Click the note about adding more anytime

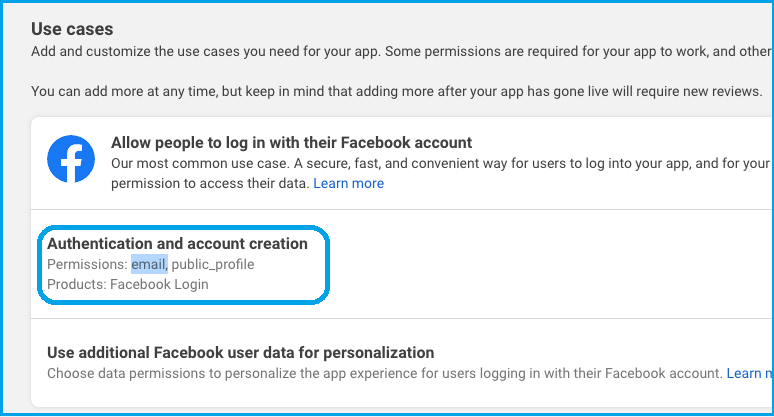(396, 91)
